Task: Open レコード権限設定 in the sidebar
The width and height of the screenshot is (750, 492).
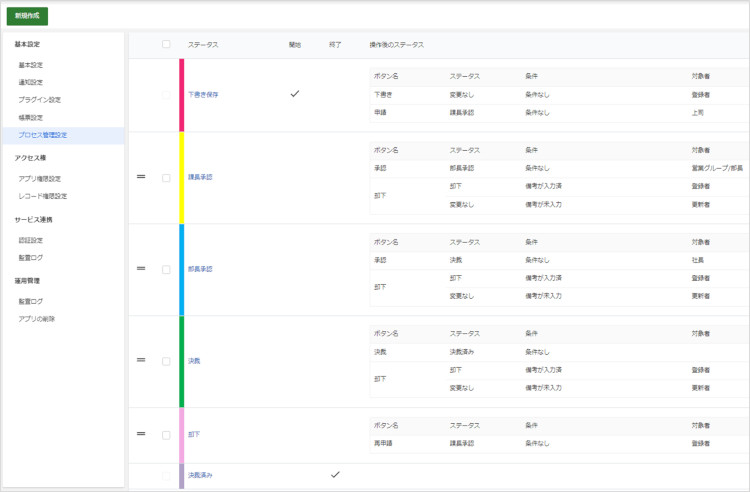Action: [x=43, y=196]
